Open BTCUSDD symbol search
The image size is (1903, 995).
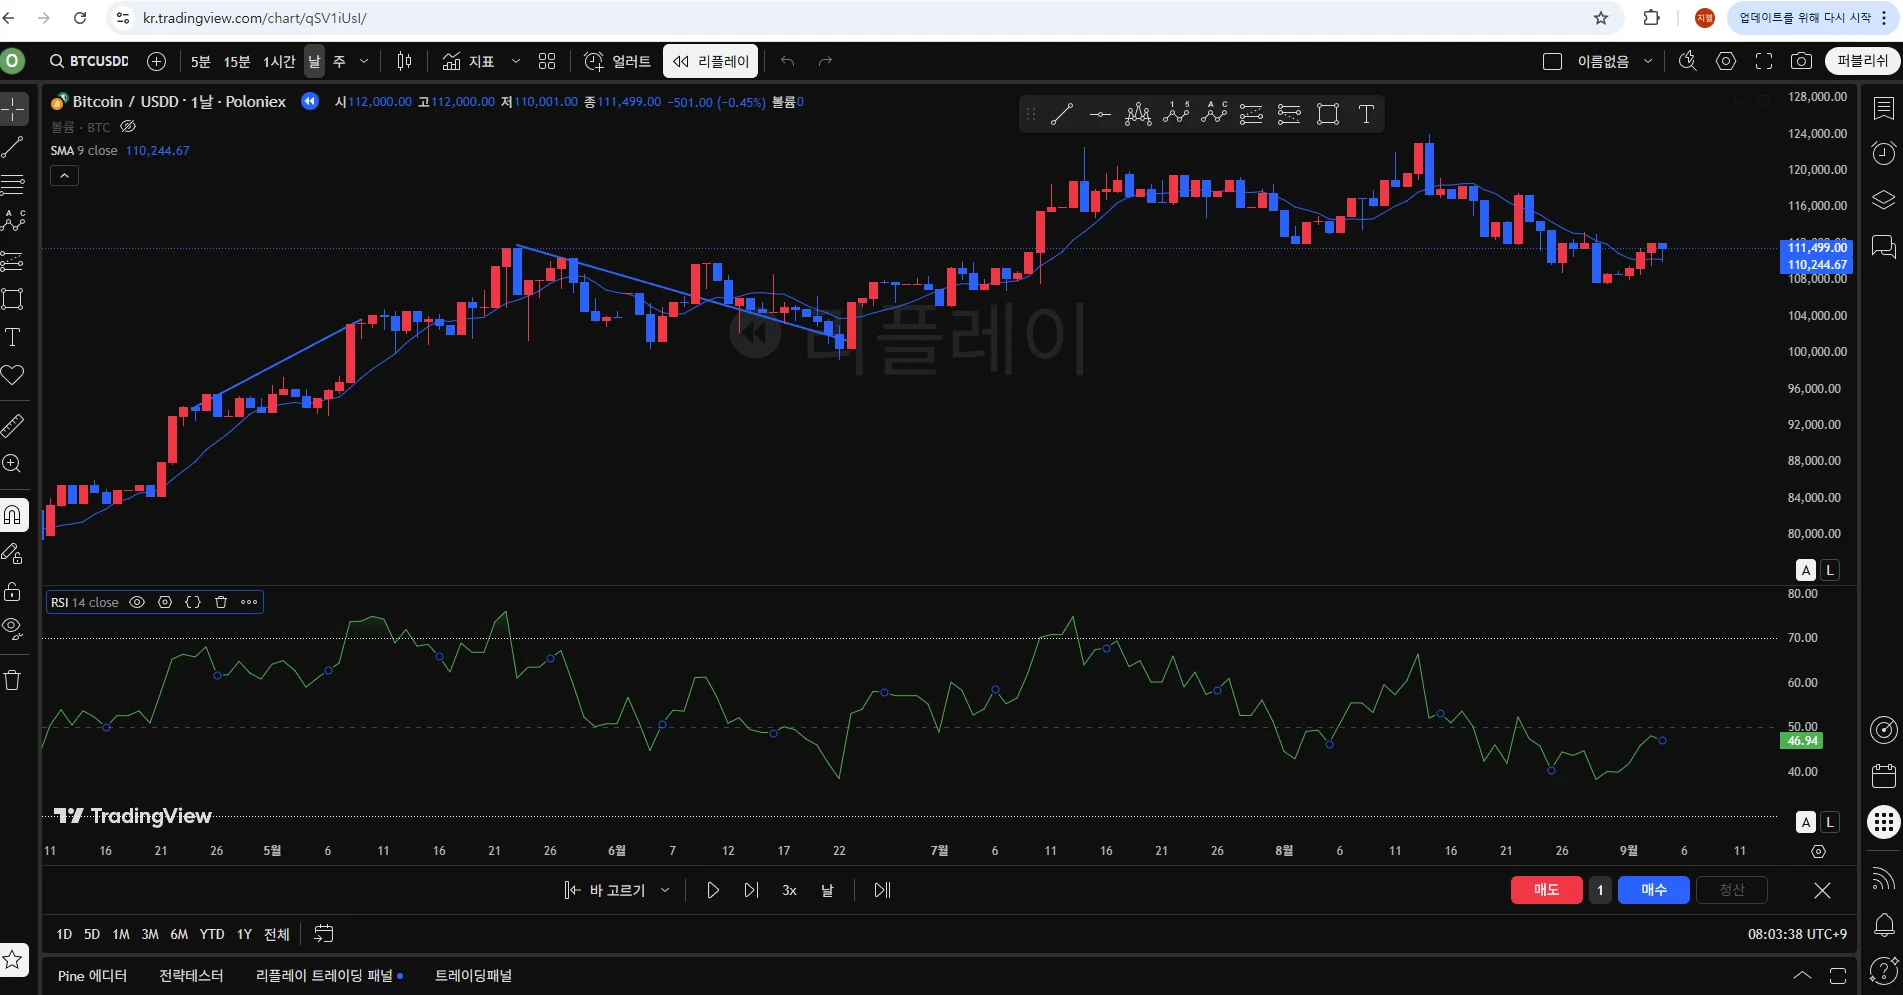click(x=90, y=61)
